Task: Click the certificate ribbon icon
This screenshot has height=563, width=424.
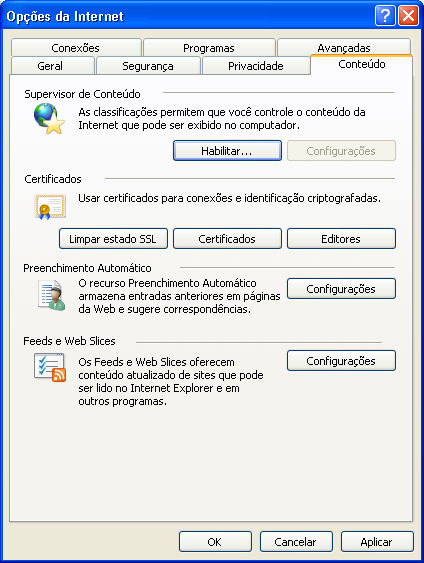Action: [x=51, y=207]
